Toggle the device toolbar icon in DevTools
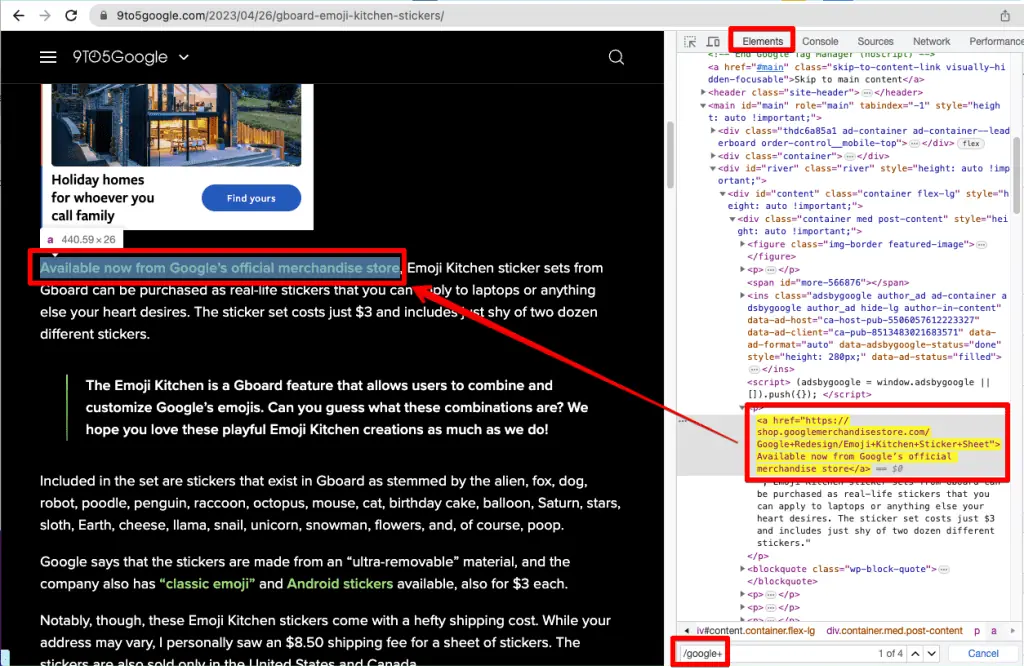This screenshot has height=670, width=1024. coord(713,41)
